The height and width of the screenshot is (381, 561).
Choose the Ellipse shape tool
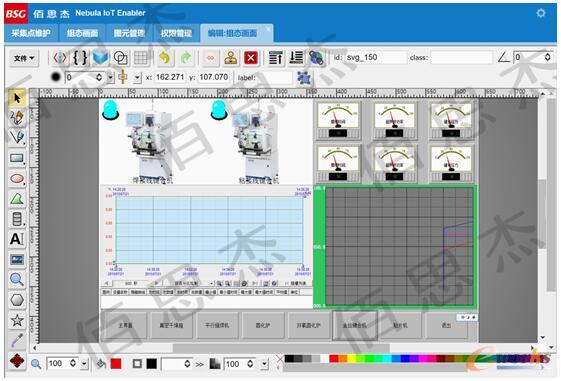click(x=17, y=179)
